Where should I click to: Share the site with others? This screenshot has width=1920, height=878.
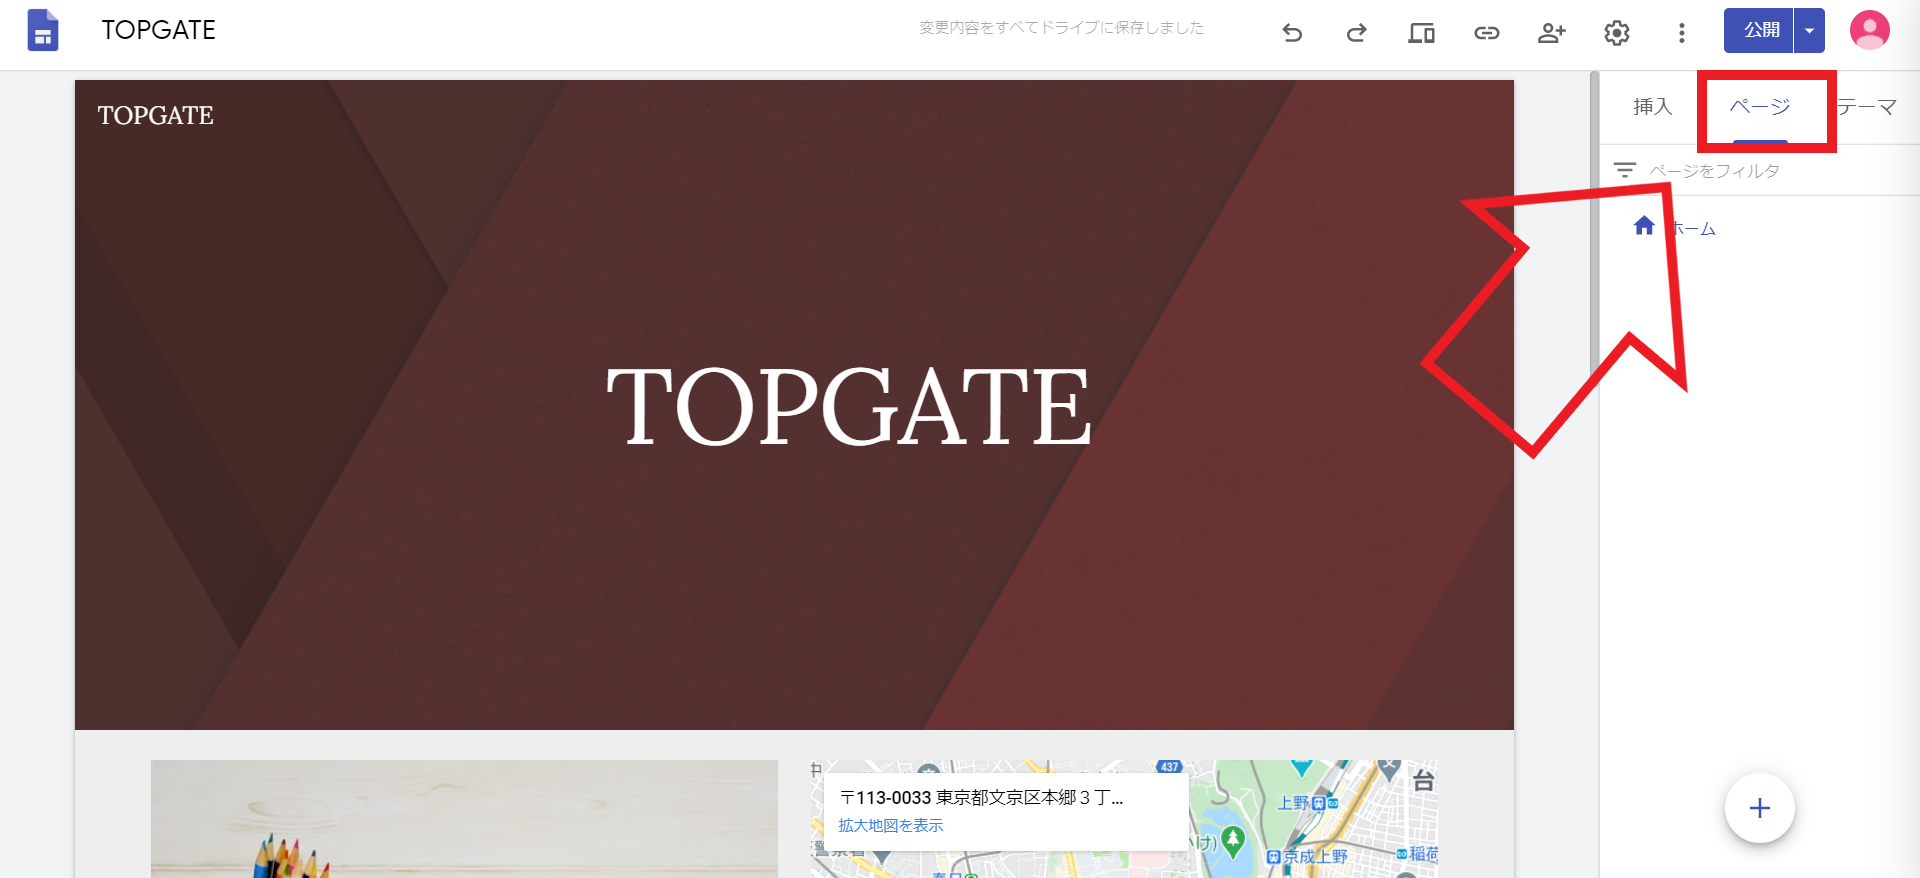pos(1551,33)
